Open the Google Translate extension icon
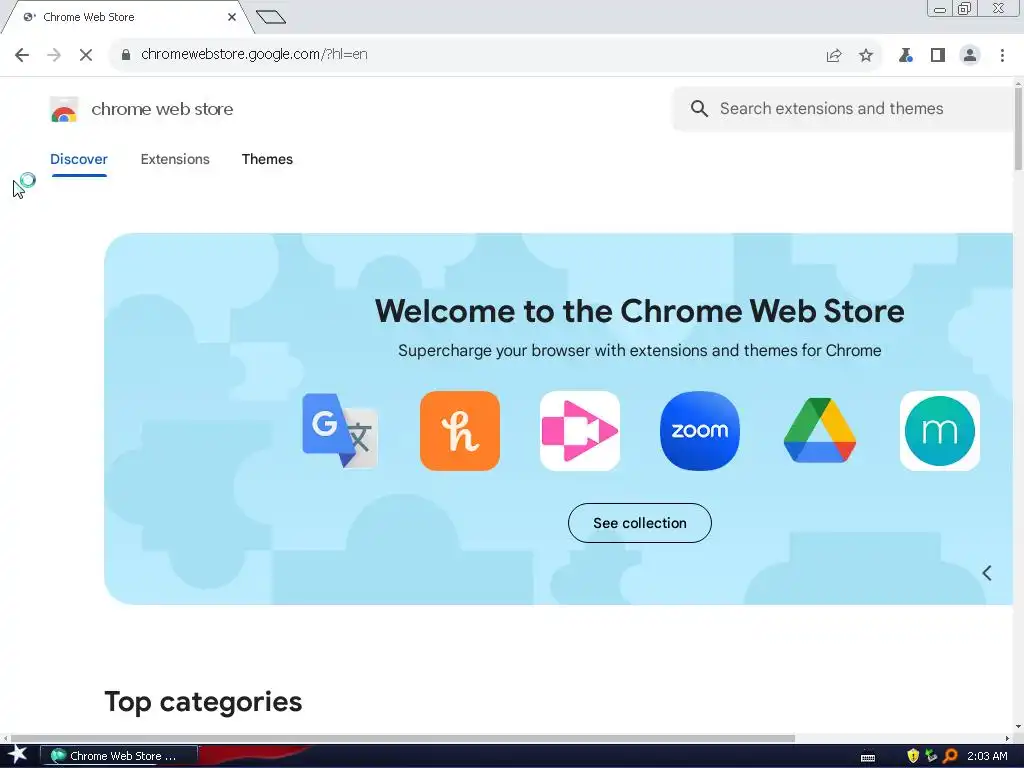 340,431
